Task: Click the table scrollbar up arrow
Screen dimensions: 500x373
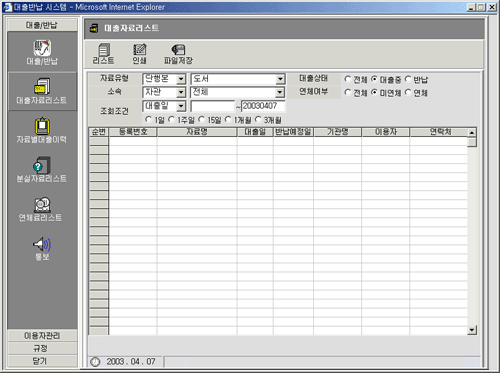Action: pyautogui.click(x=472, y=133)
